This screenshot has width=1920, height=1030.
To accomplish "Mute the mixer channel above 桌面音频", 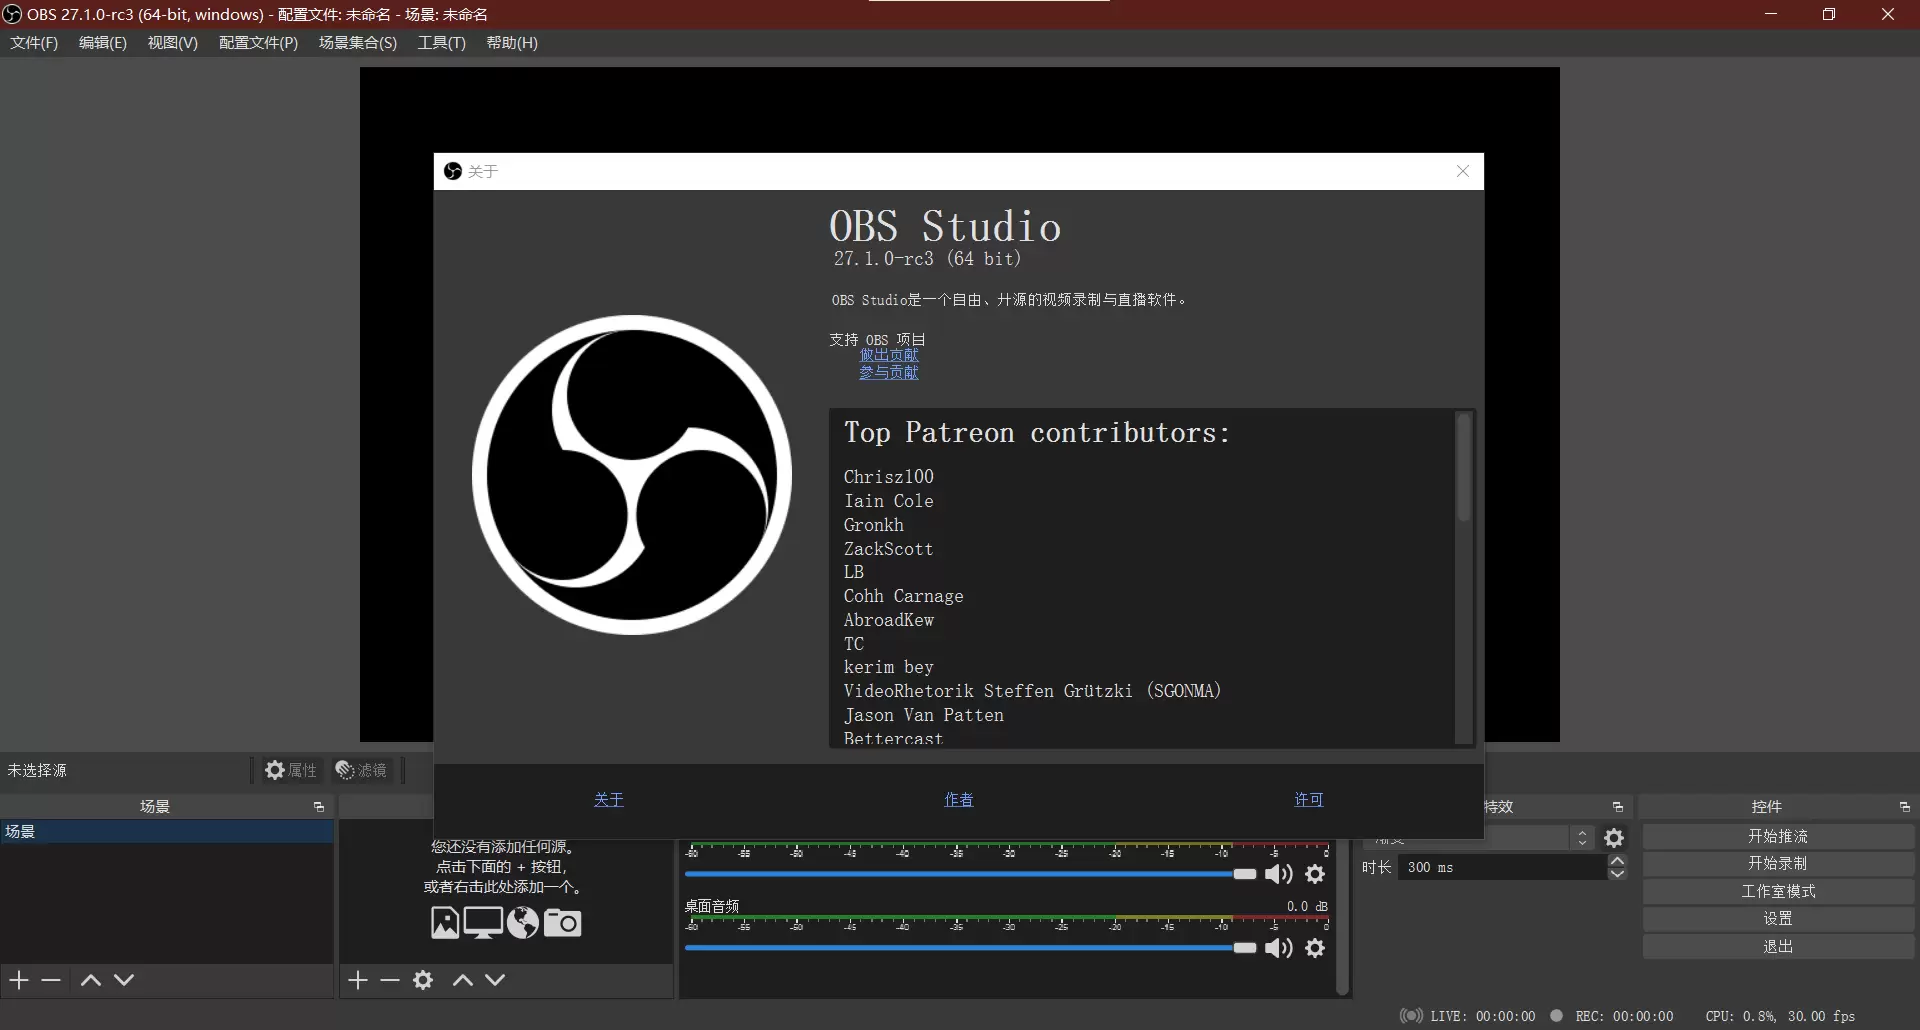I will pos(1279,874).
